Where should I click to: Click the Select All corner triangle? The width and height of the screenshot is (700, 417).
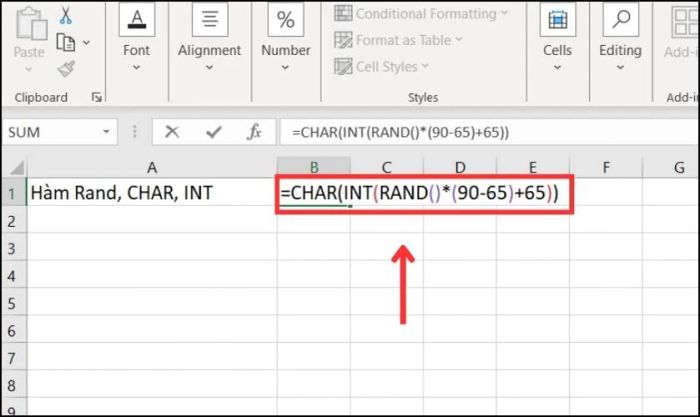tap(17, 168)
